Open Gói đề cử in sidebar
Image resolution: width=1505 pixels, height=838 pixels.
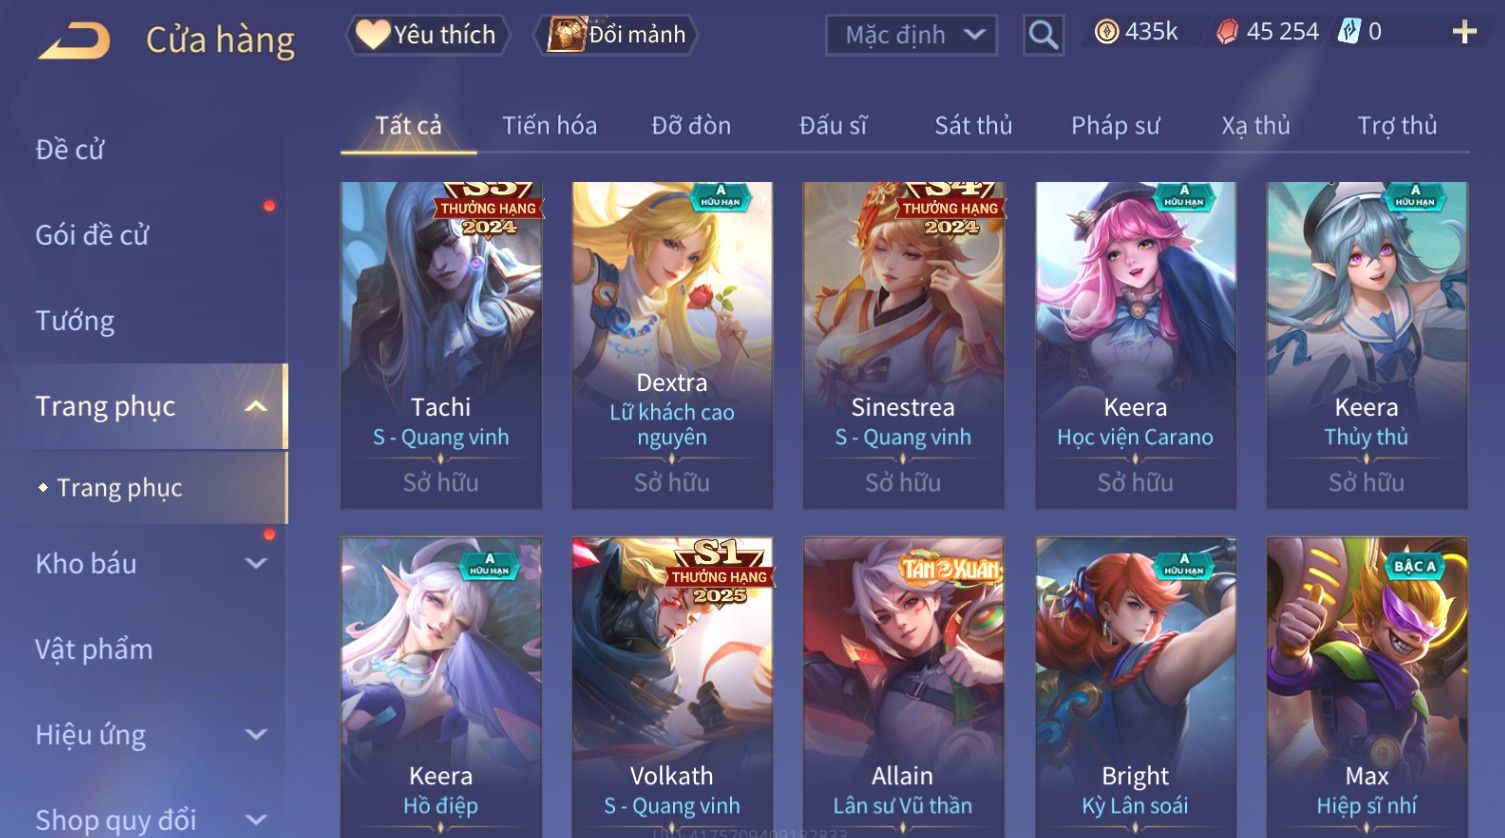coord(92,235)
